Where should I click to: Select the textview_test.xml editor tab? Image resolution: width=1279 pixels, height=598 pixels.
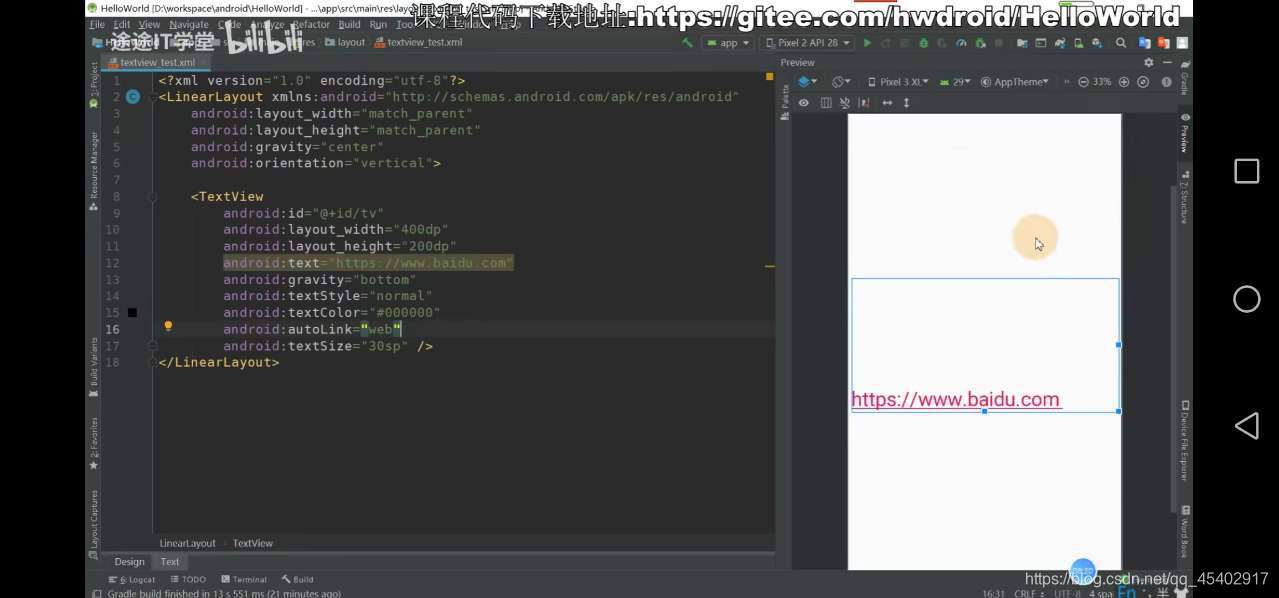coord(158,62)
